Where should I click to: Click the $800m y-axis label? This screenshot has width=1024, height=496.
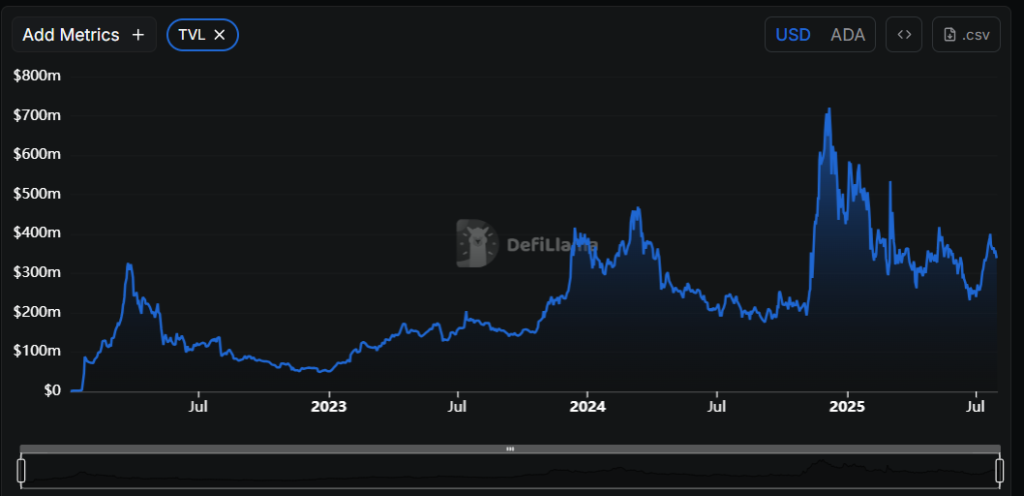37,76
